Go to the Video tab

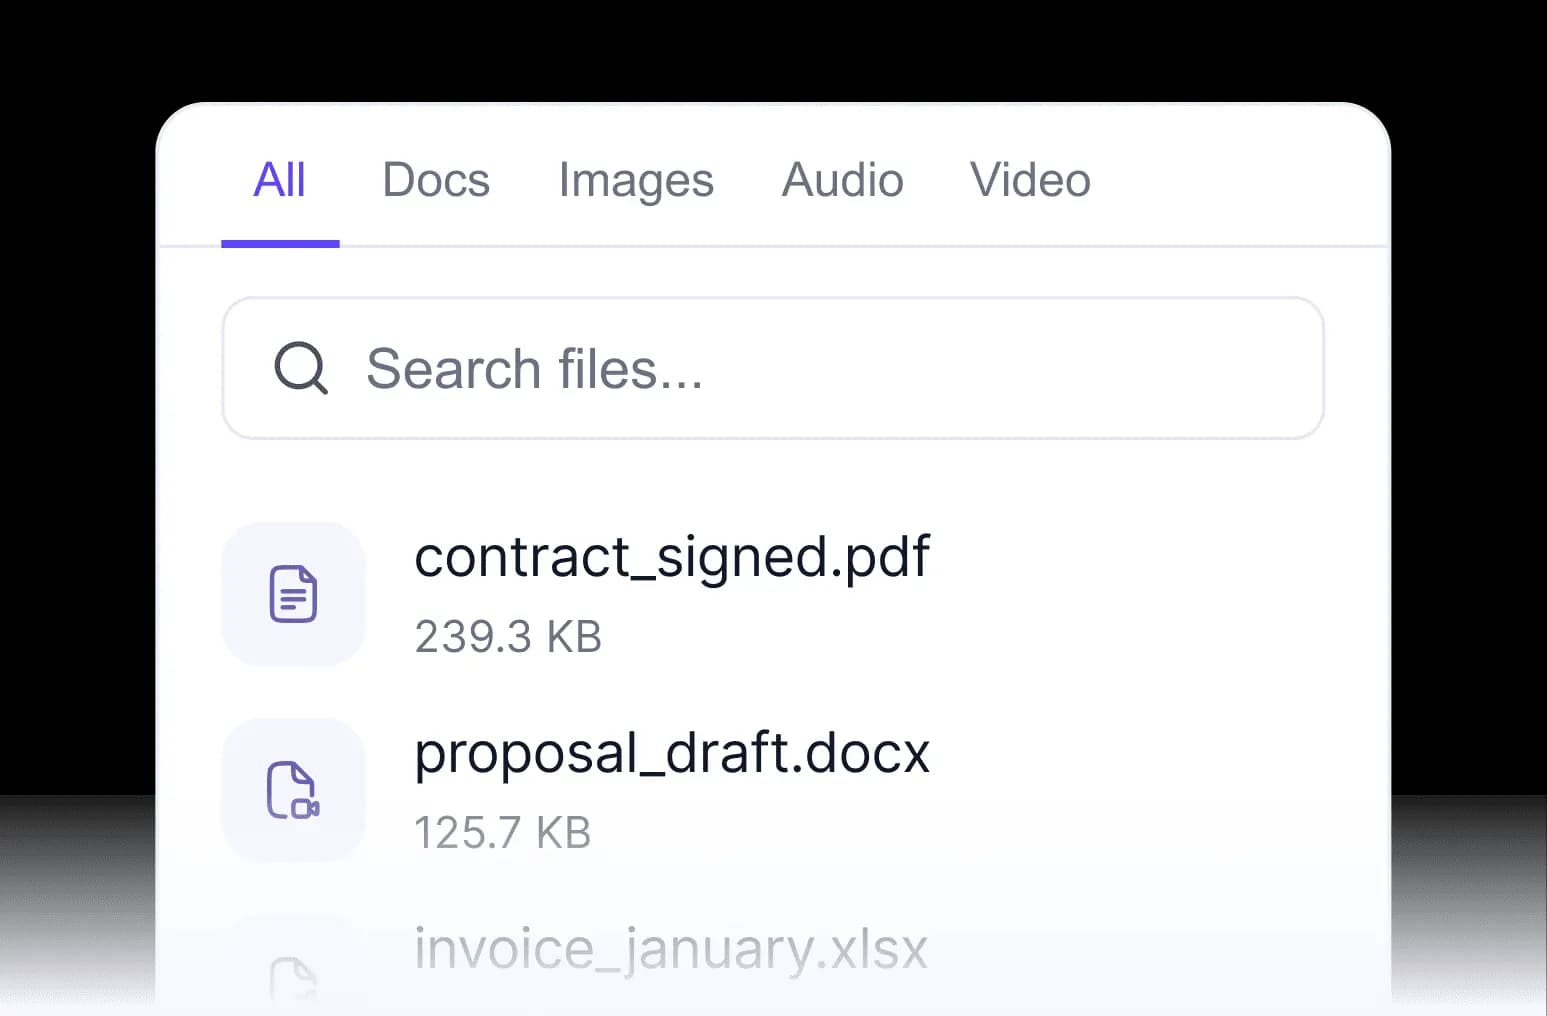click(1030, 181)
